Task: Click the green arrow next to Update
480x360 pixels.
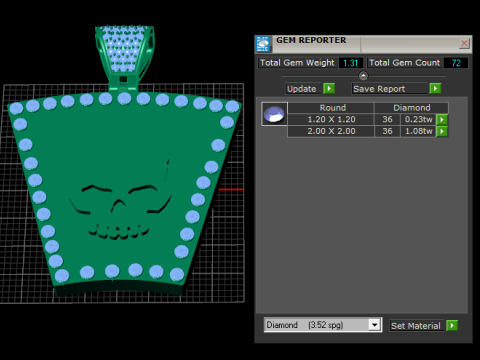Action: pyautogui.click(x=329, y=89)
